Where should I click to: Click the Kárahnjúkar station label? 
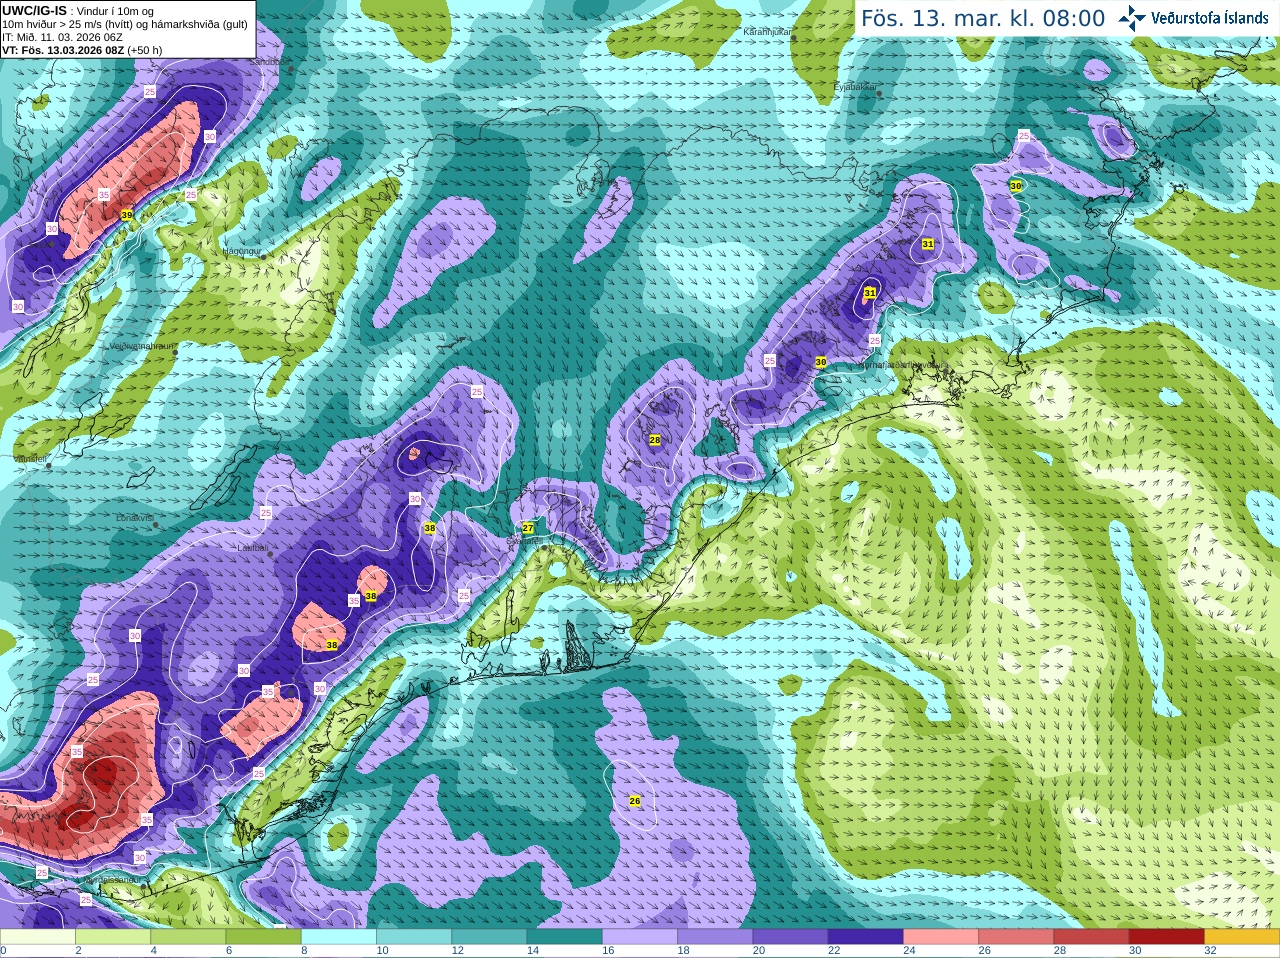(x=767, y=32)
